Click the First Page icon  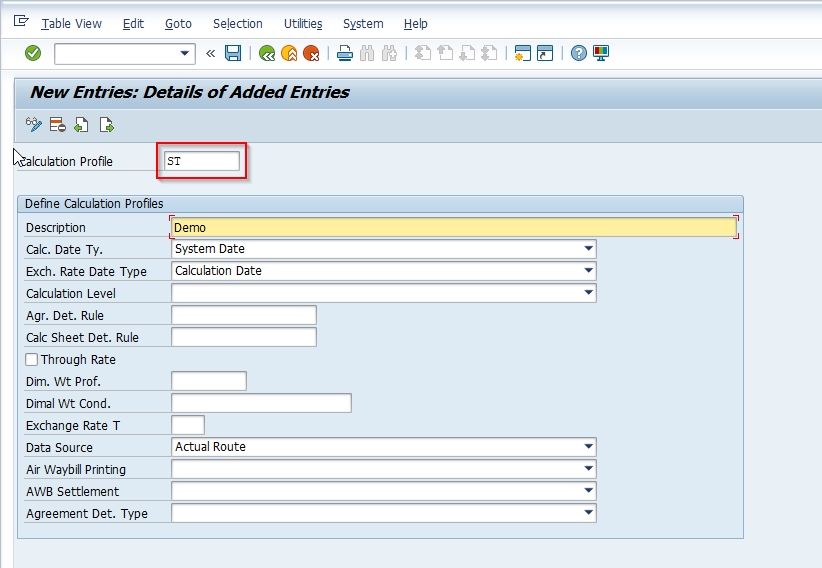pyautogui.click(x=423, y=53)
